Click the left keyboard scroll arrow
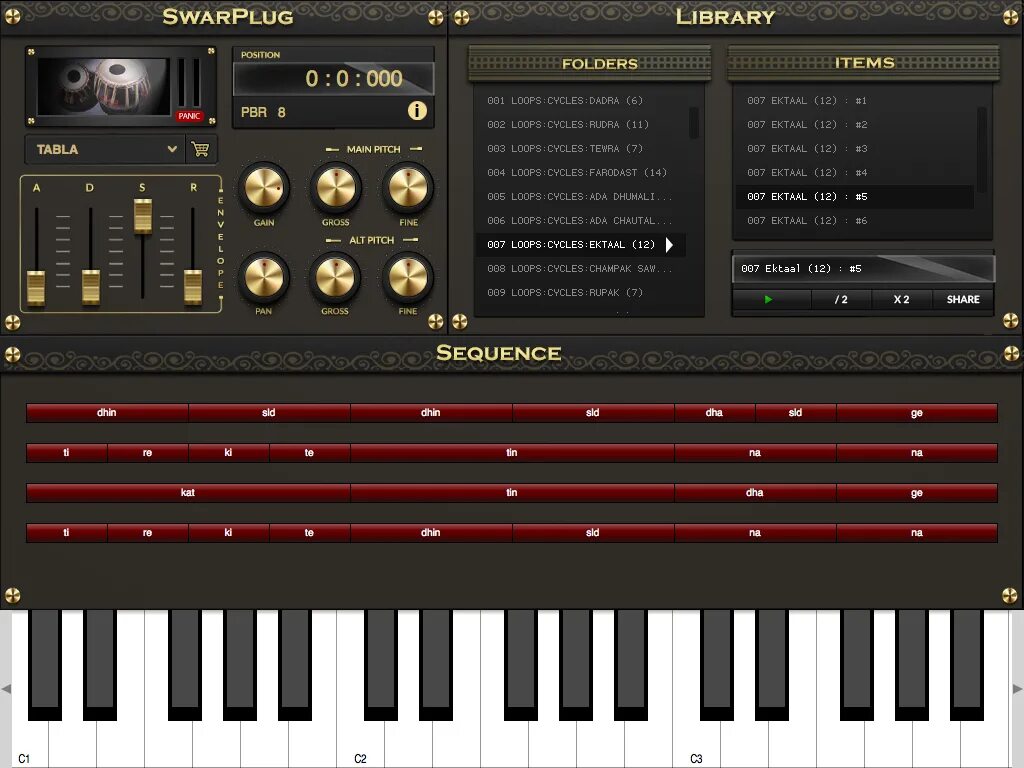The width and height of the screenshot is (1024, 768). (6, 689)
